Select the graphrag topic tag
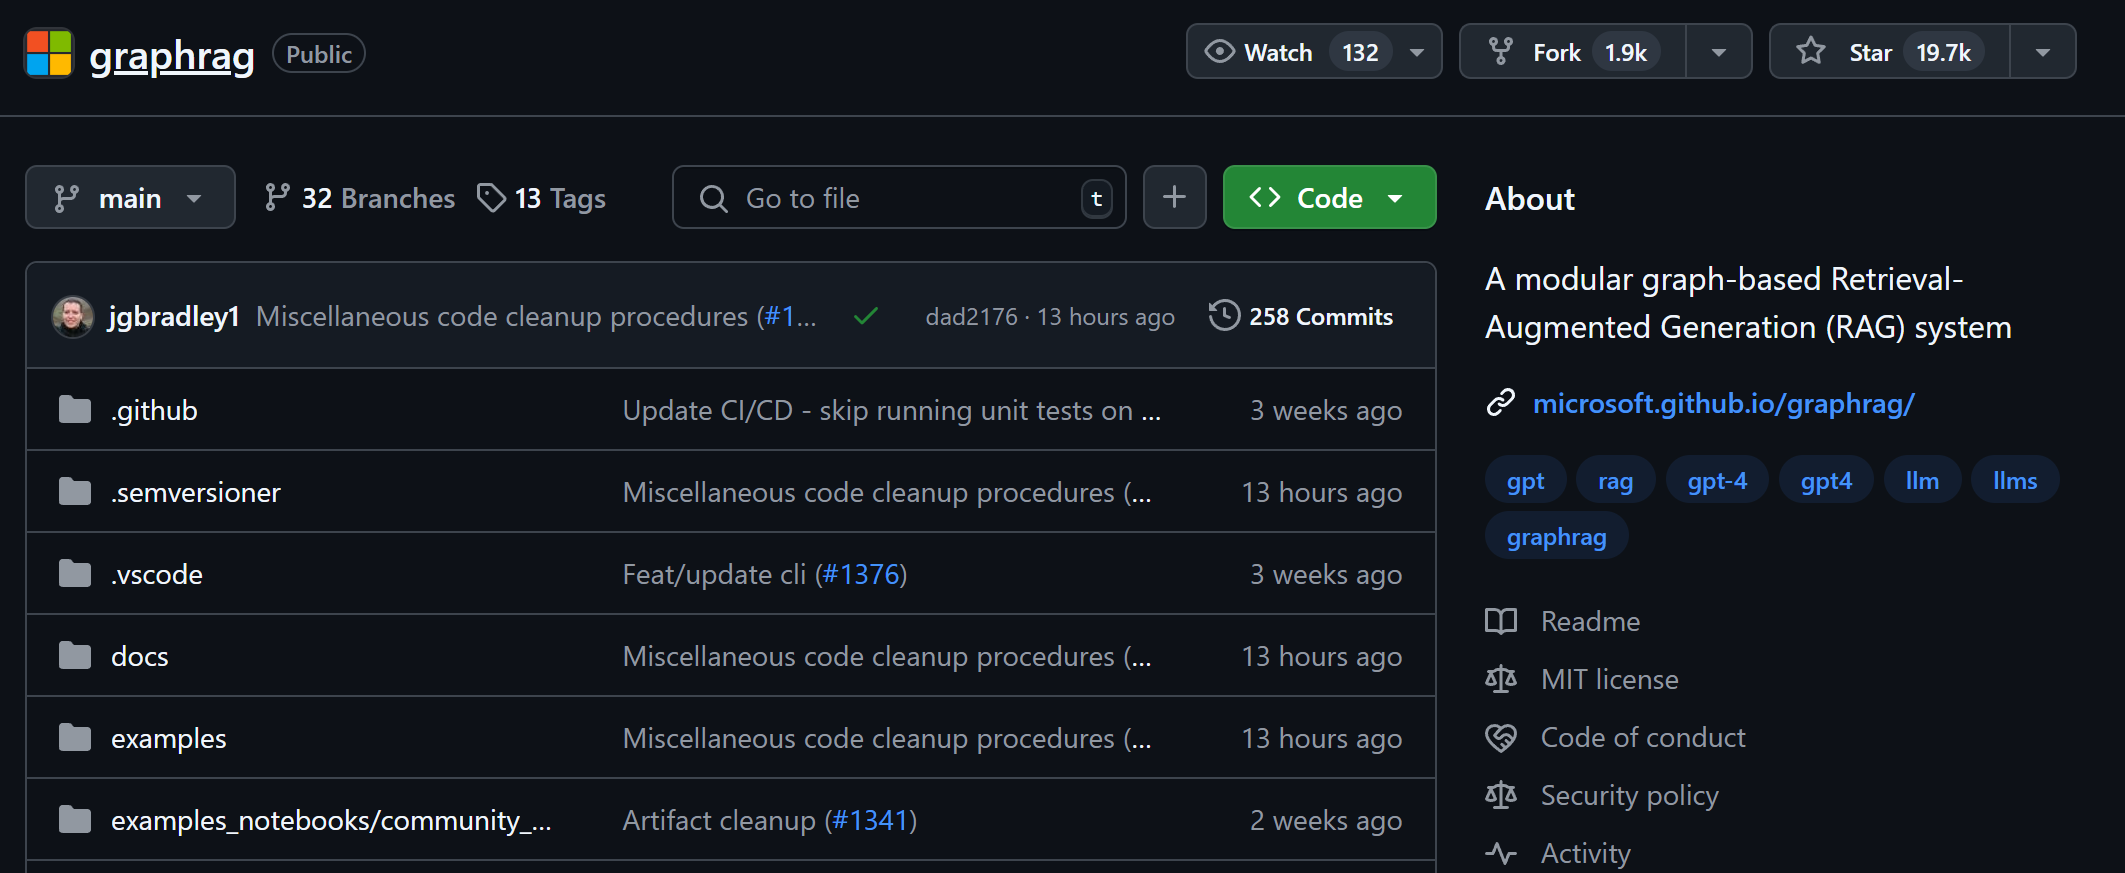2125x873 pixels. 1557,537
